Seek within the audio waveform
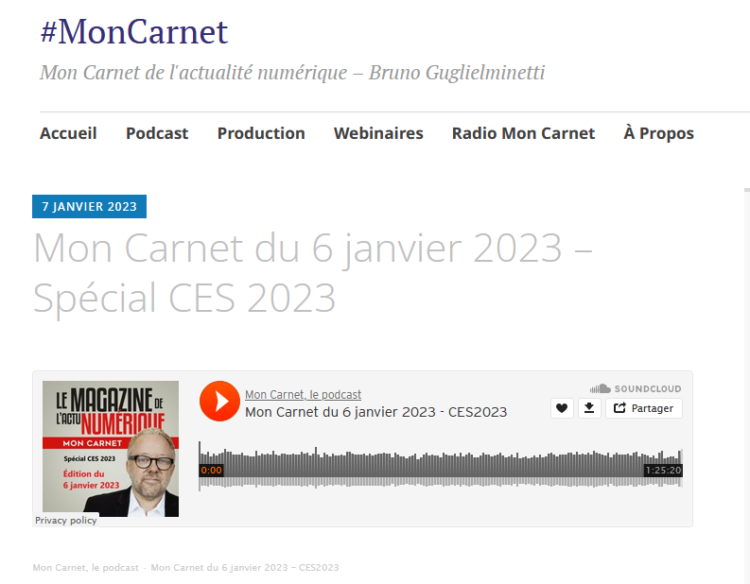Viewport: 750px width, 584px height. pyautogui.click(x=441, y=465)
